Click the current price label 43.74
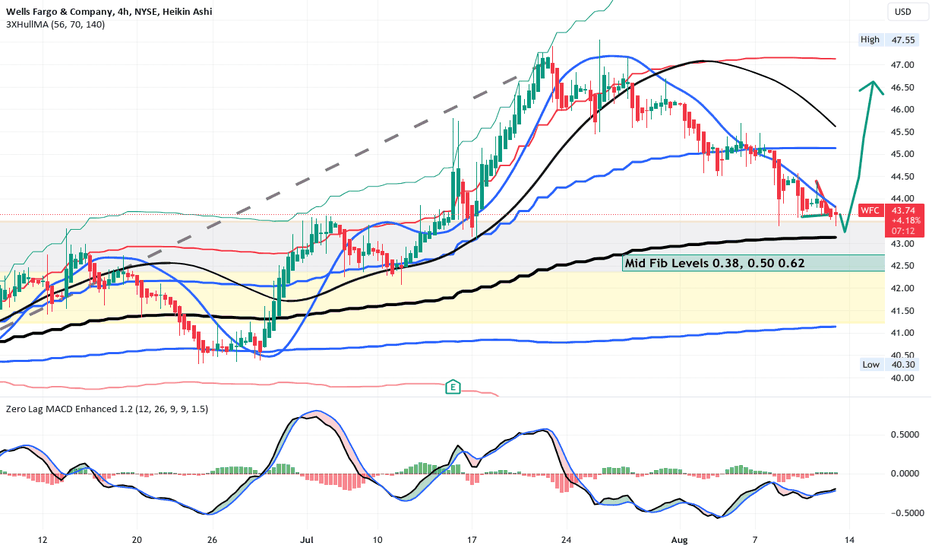 903,210
